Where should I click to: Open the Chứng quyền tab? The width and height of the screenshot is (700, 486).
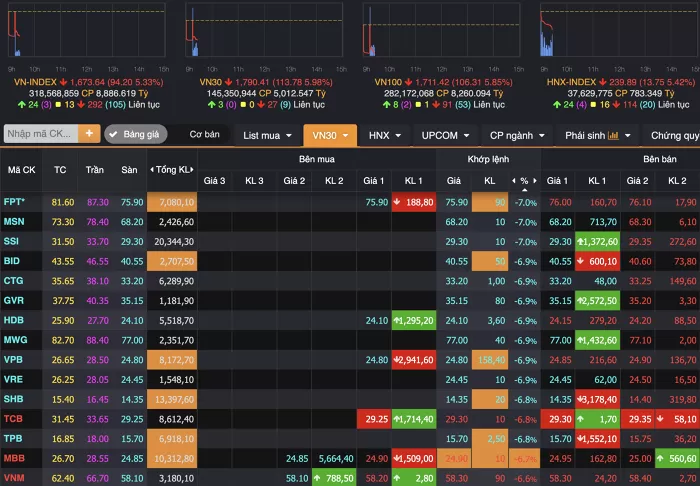(x=674, y=134)
